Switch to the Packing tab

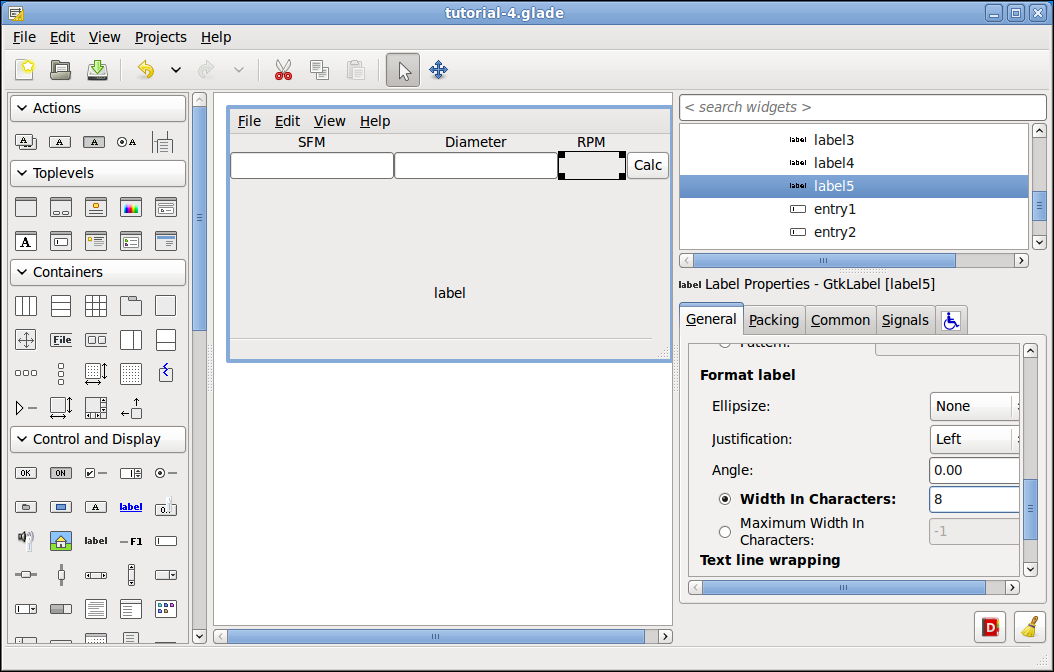click(x=774, y=321)
